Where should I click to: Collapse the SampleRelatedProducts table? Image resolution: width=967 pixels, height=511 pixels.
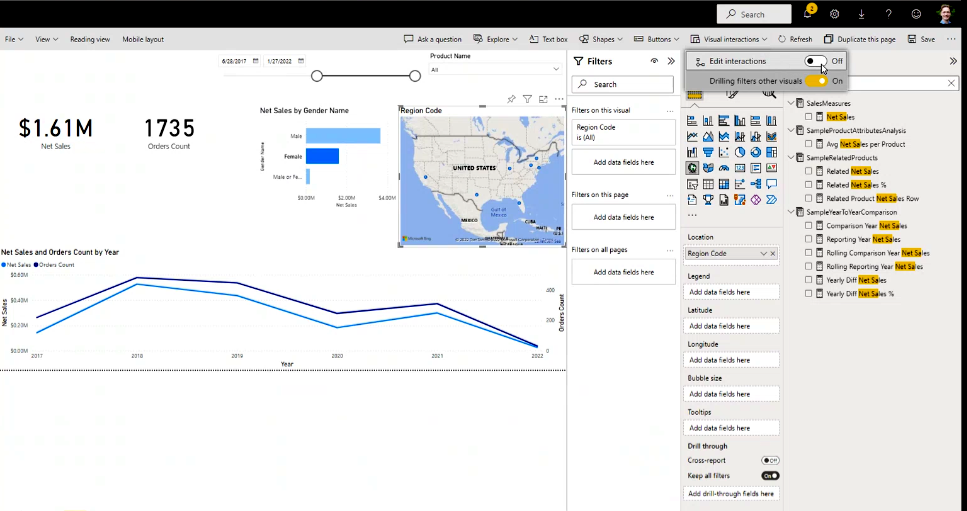click(x=791, y=157)
